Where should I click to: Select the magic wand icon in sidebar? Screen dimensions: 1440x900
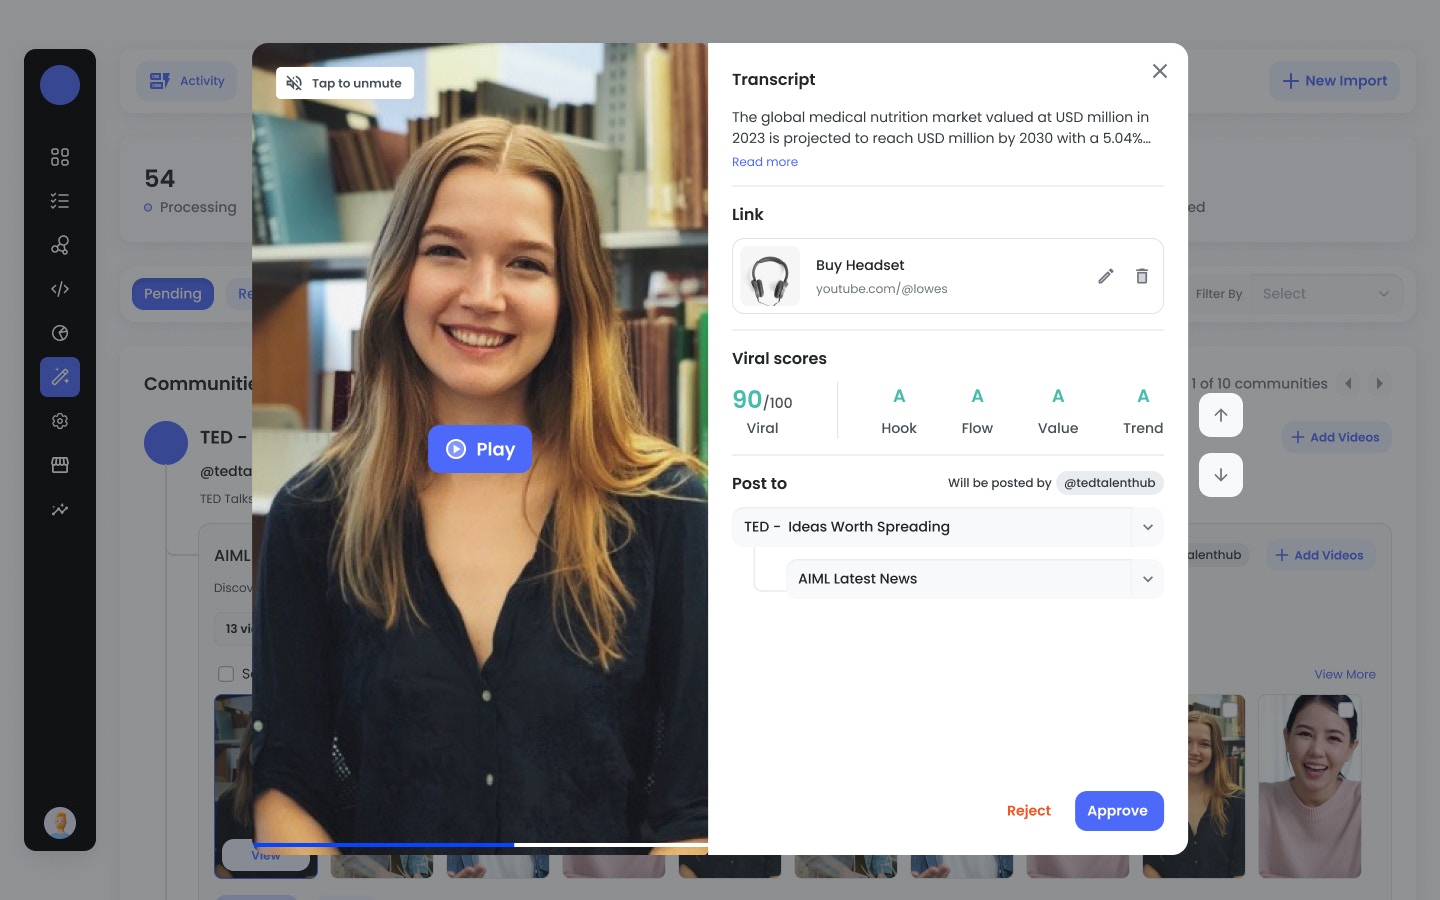tap(60, 377)
